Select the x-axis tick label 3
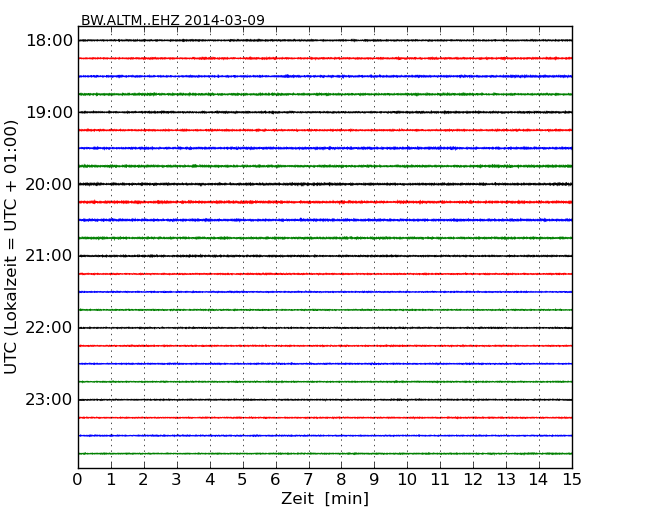The width and height of the screenshot is (650, 520). point(177,479)
